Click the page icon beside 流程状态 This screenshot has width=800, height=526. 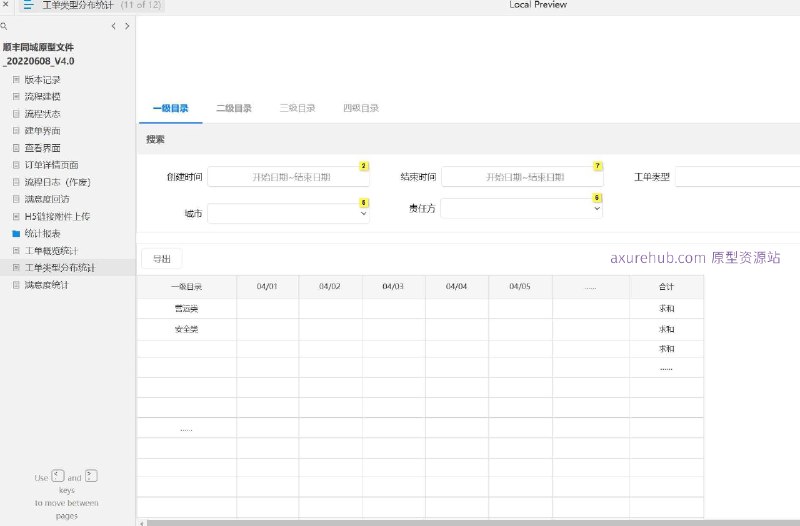click(16, 114)
